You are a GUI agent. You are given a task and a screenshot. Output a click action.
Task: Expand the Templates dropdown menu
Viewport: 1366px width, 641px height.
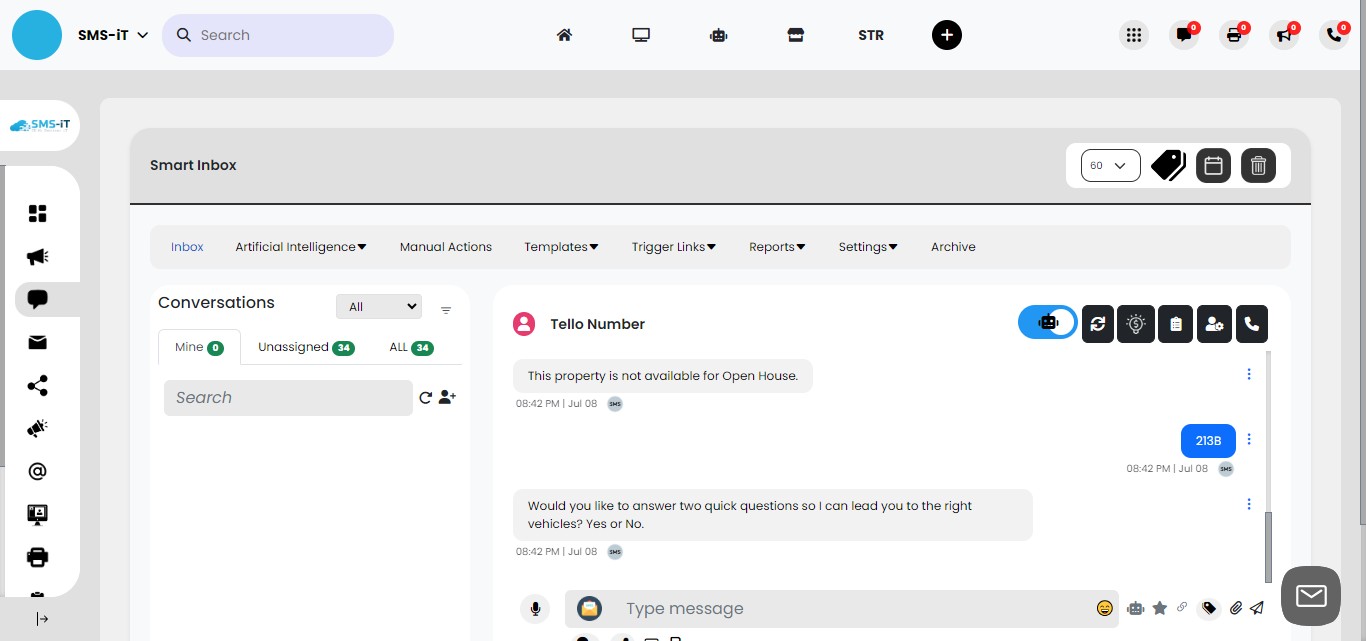click(x=561, y=247)
